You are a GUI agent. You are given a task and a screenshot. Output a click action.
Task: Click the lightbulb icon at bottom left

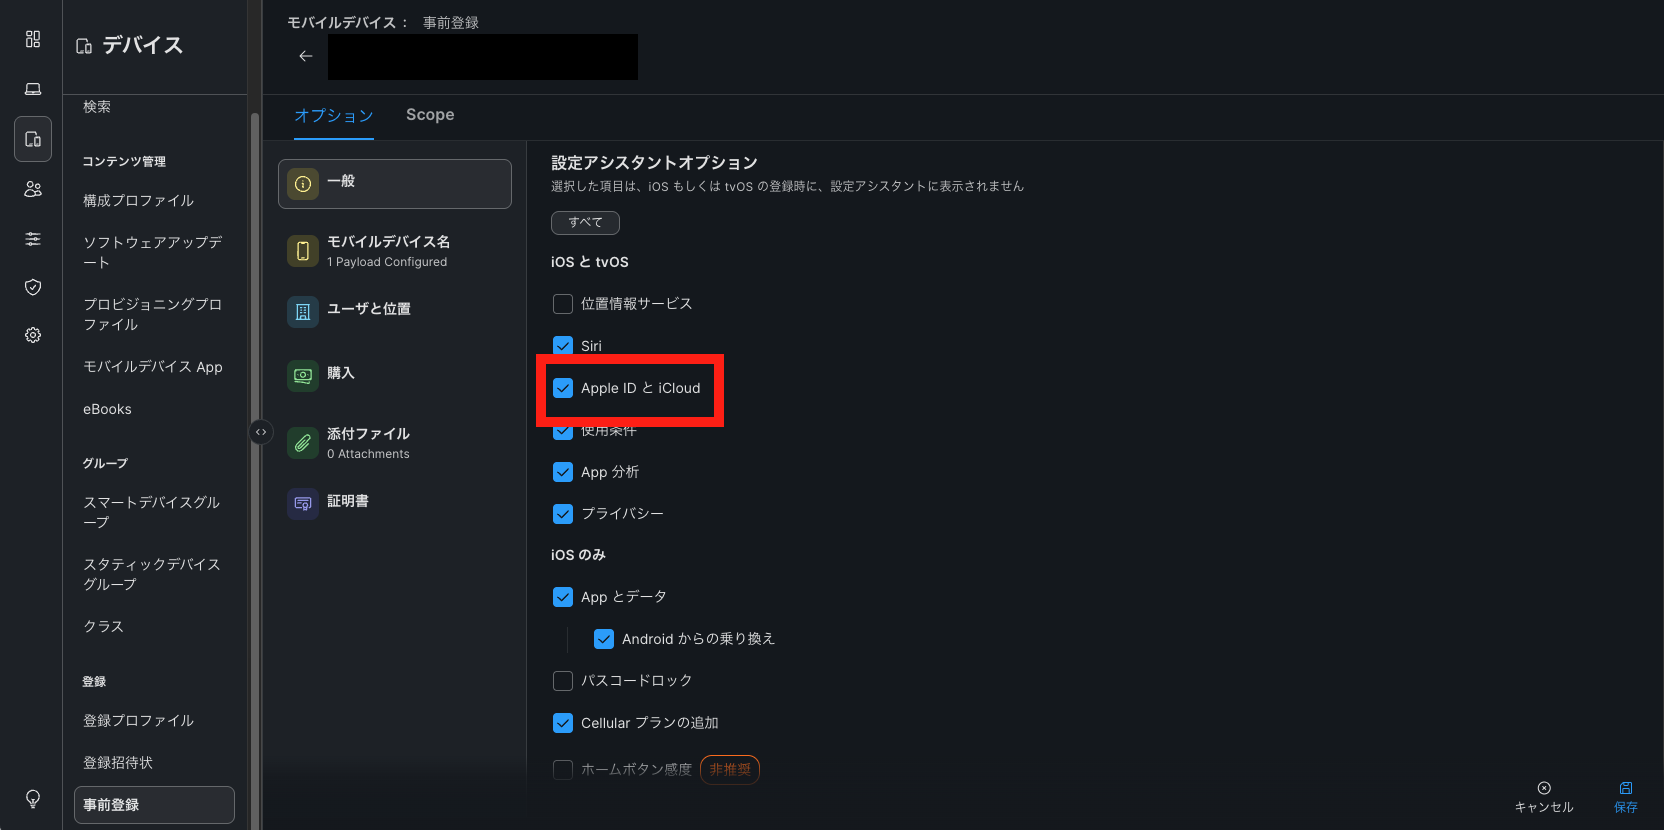pyautogui.click(x=33, y=799)
